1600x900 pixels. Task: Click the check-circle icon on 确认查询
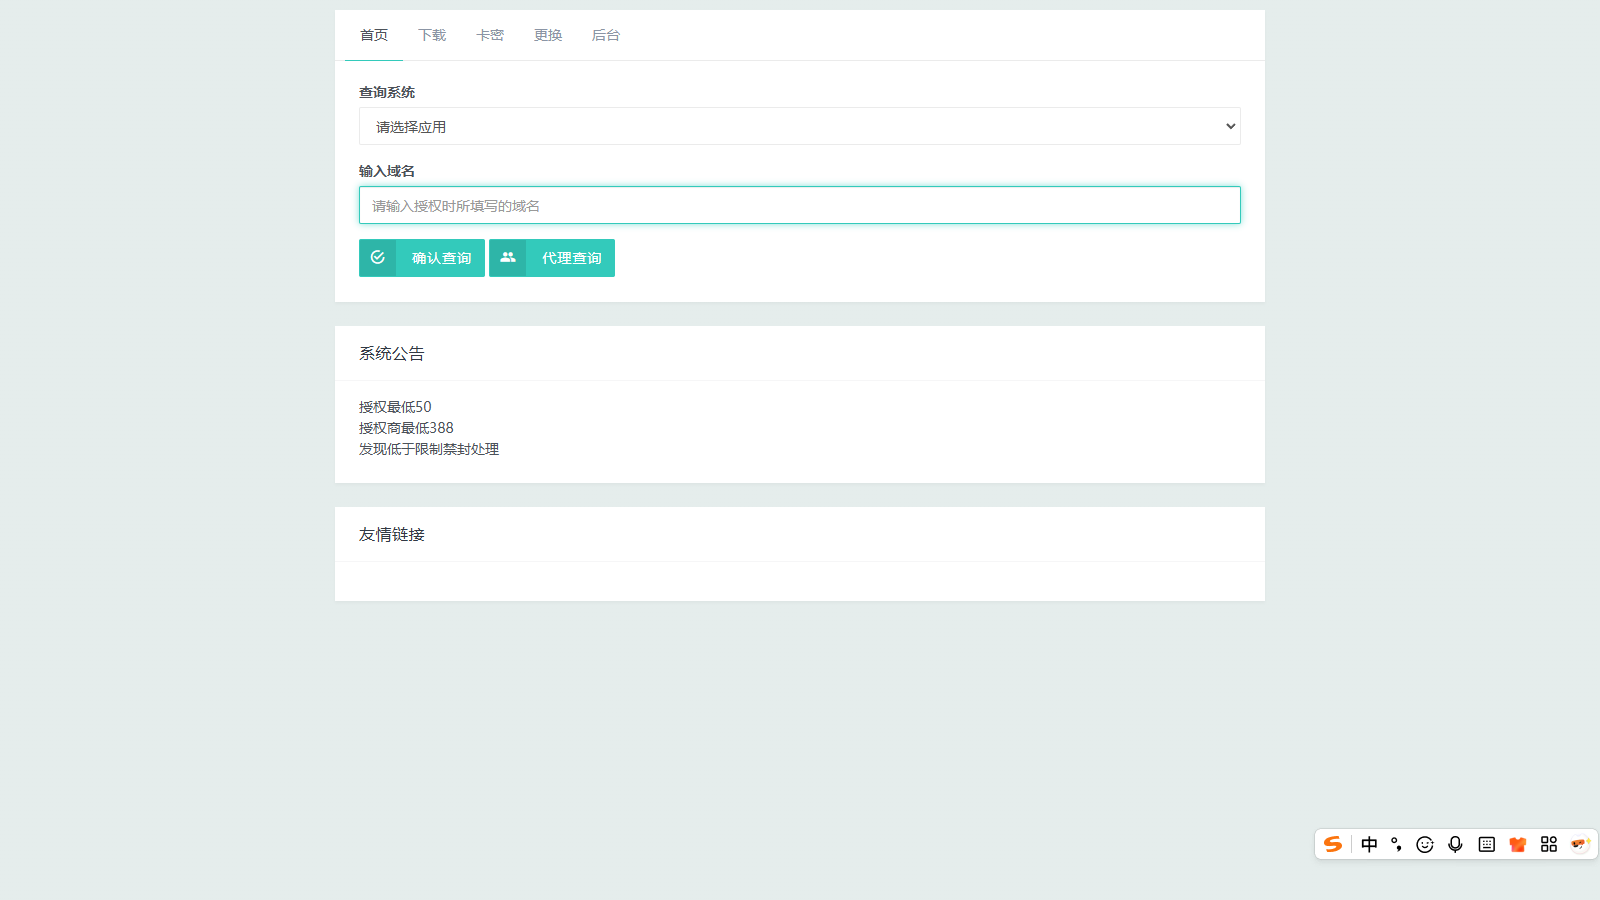click(377, 257)
